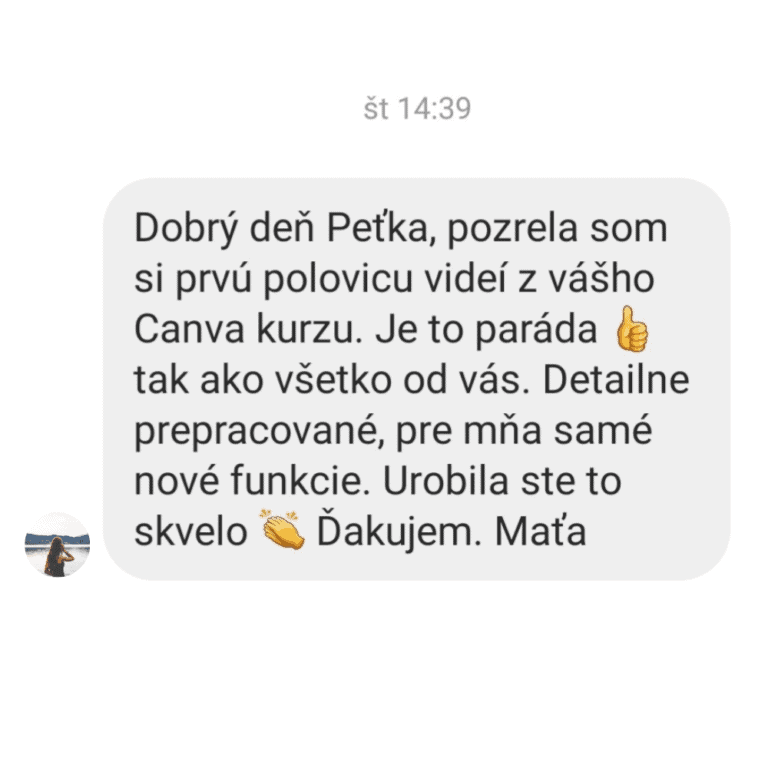The height and width of the screenshot is (768, 768).
Task: Click the word Canva in the message
Action: [189, 330]
